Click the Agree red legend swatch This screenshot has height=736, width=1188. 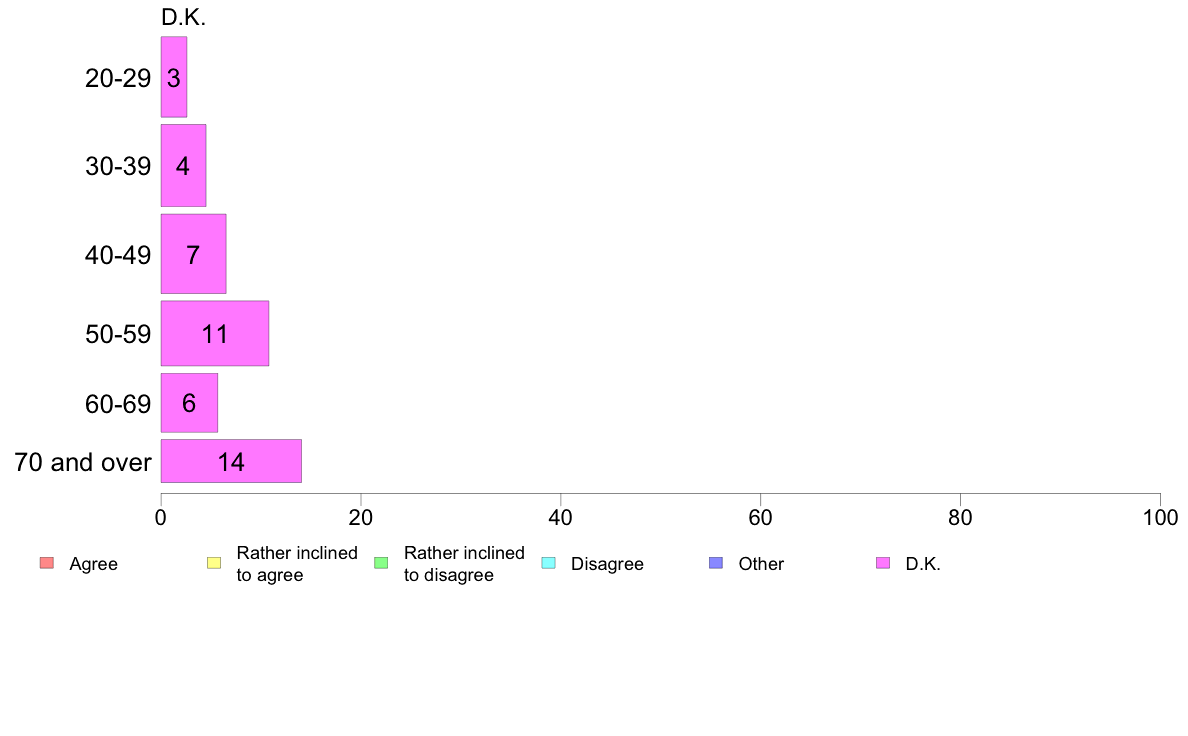click(x=47, y=563)
